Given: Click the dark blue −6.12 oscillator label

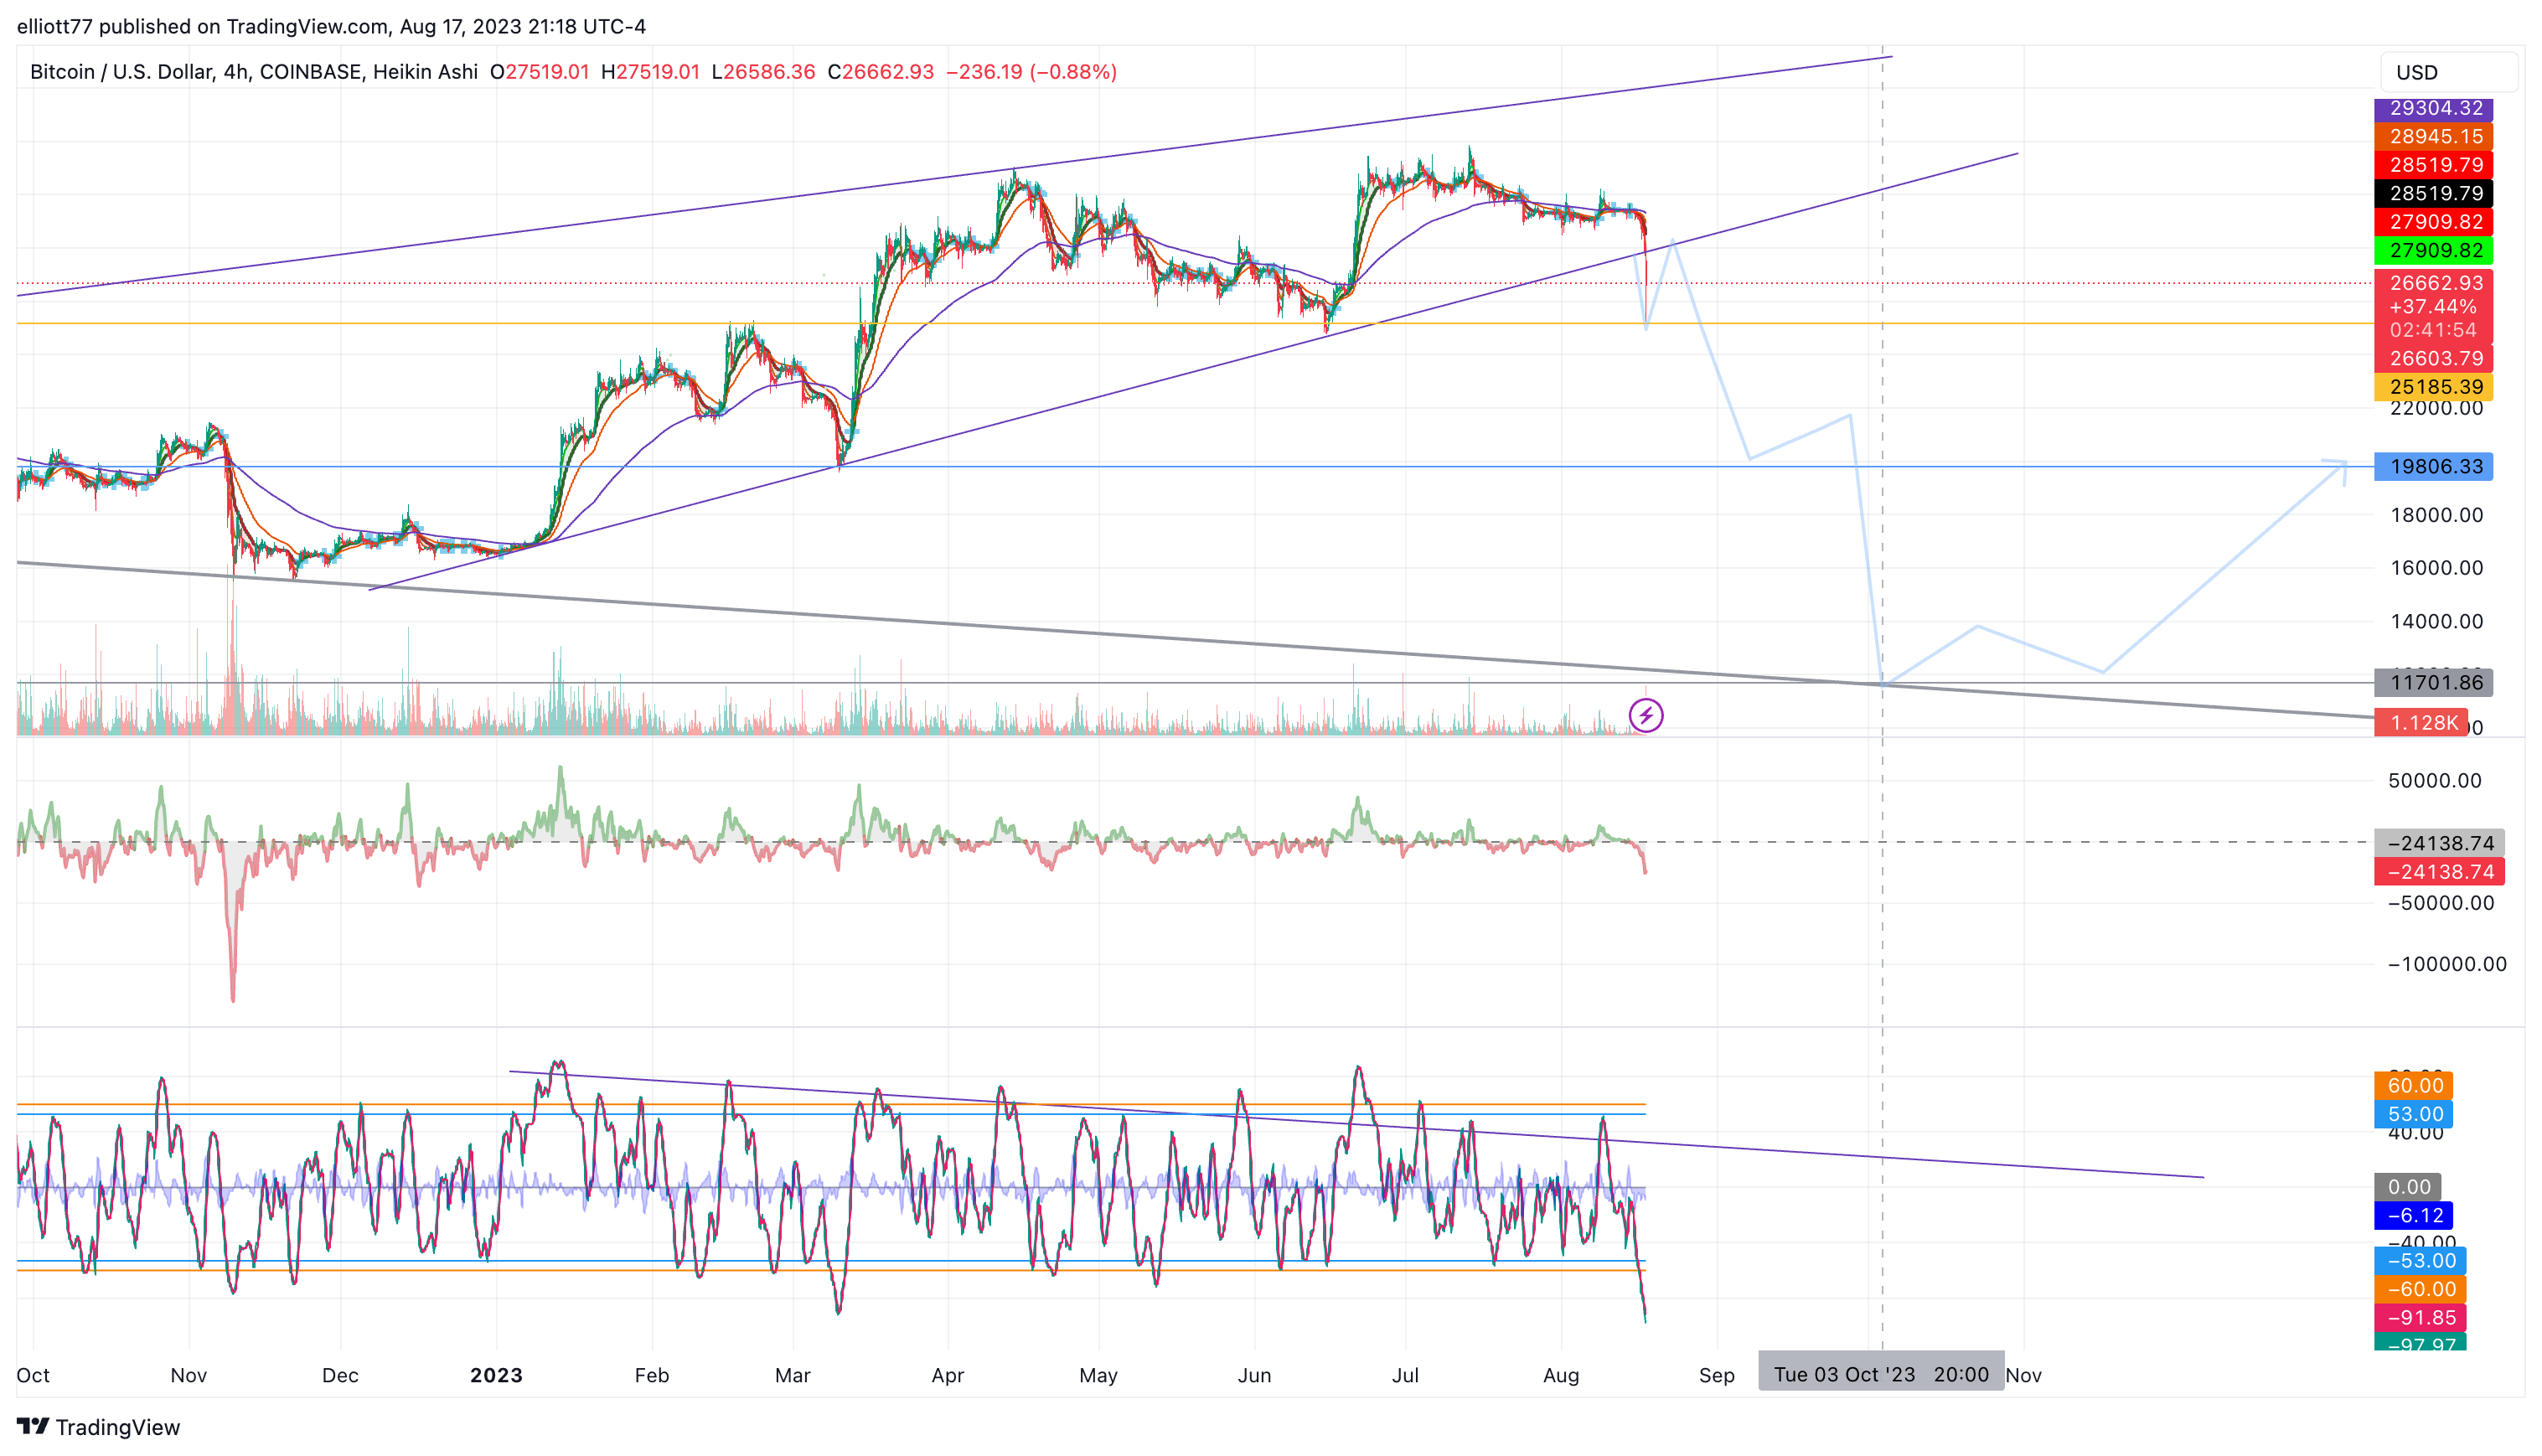Looking at the screenshot, I should tap(2413, 1216).
